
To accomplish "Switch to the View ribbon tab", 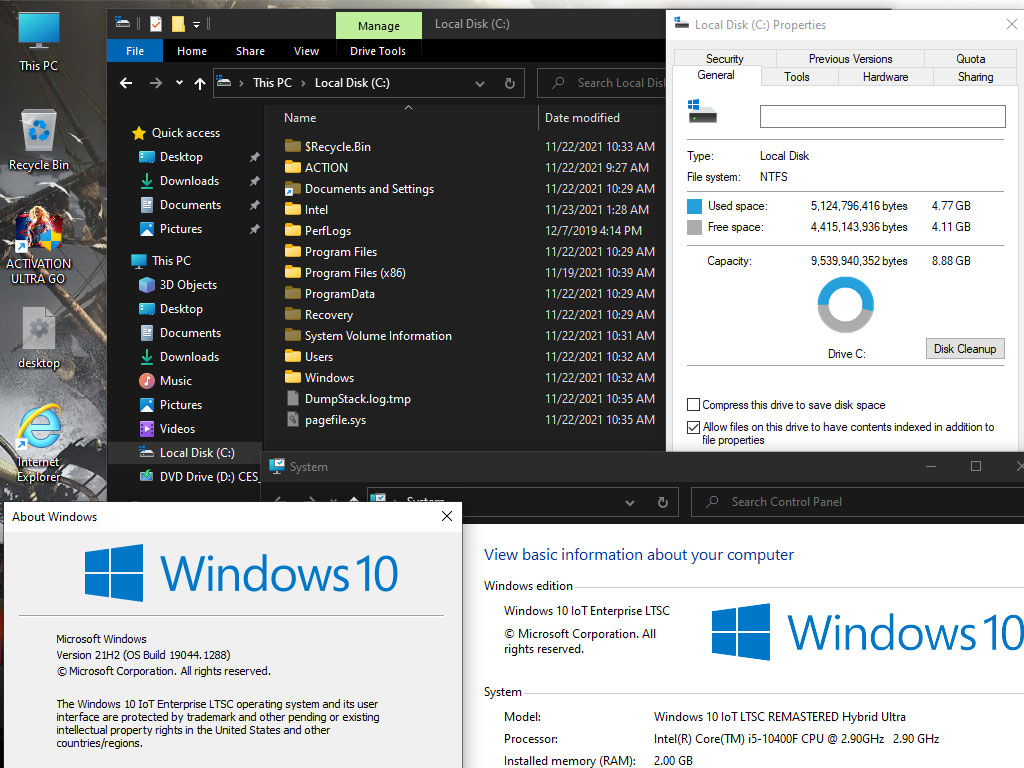I will click(306, 51).
